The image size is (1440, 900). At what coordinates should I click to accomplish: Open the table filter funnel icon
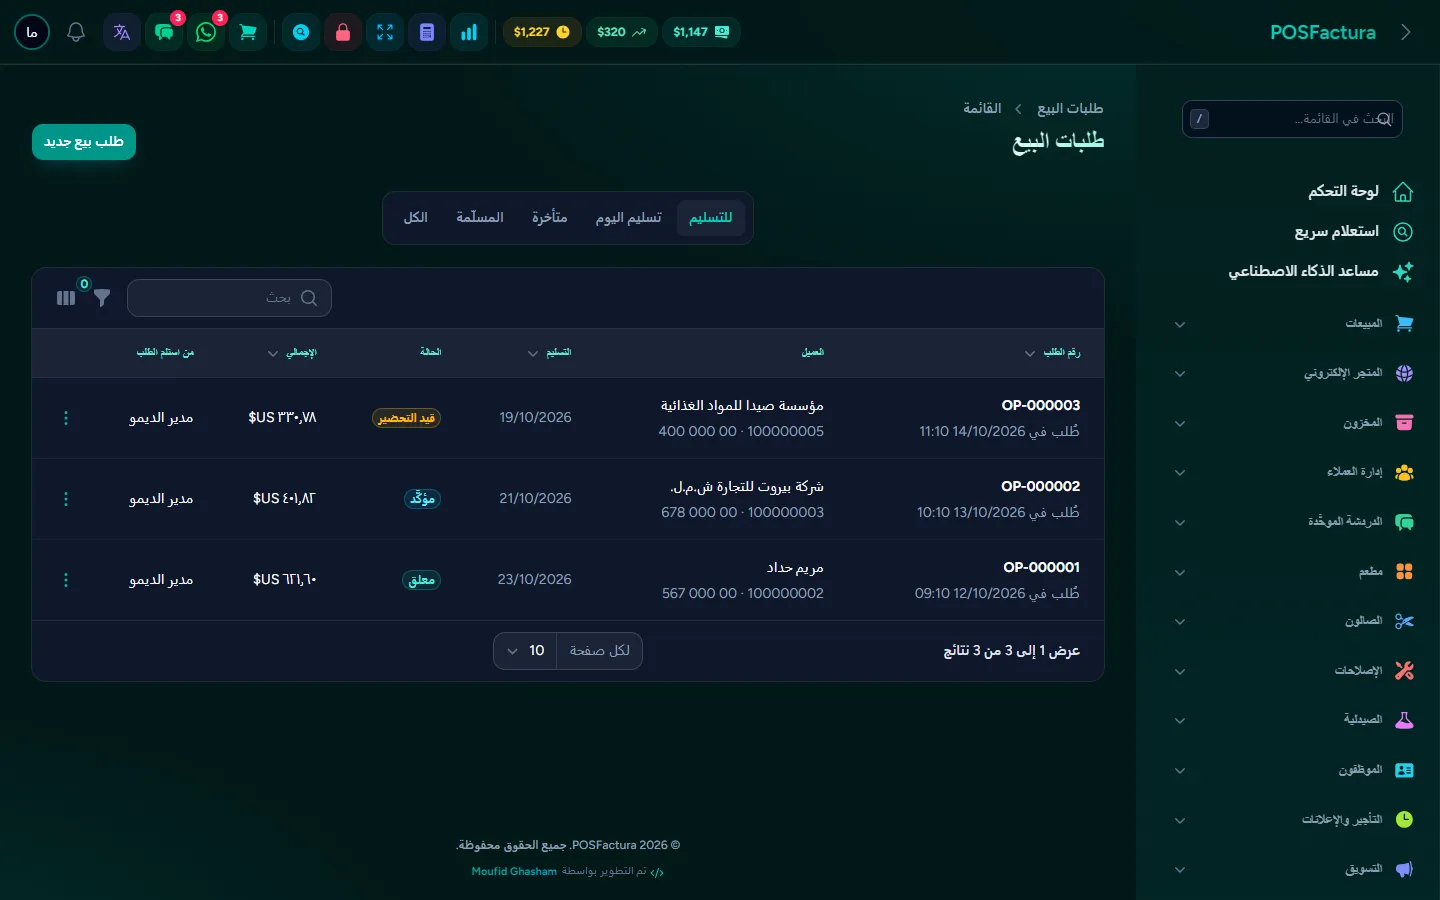(x=102, y=298)
